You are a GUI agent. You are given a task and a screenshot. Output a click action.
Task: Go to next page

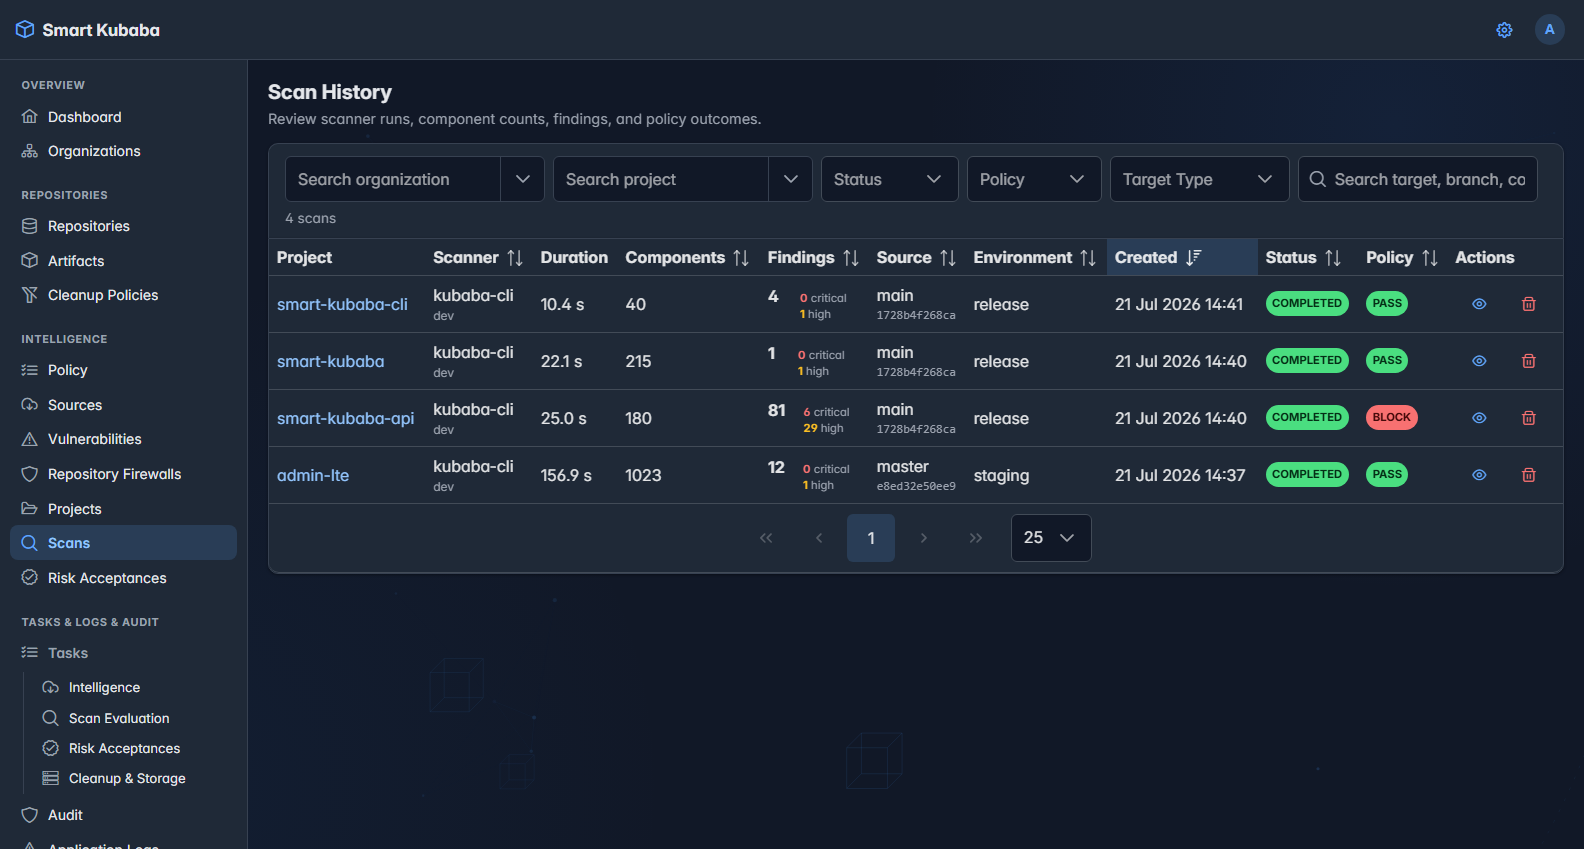923,538
